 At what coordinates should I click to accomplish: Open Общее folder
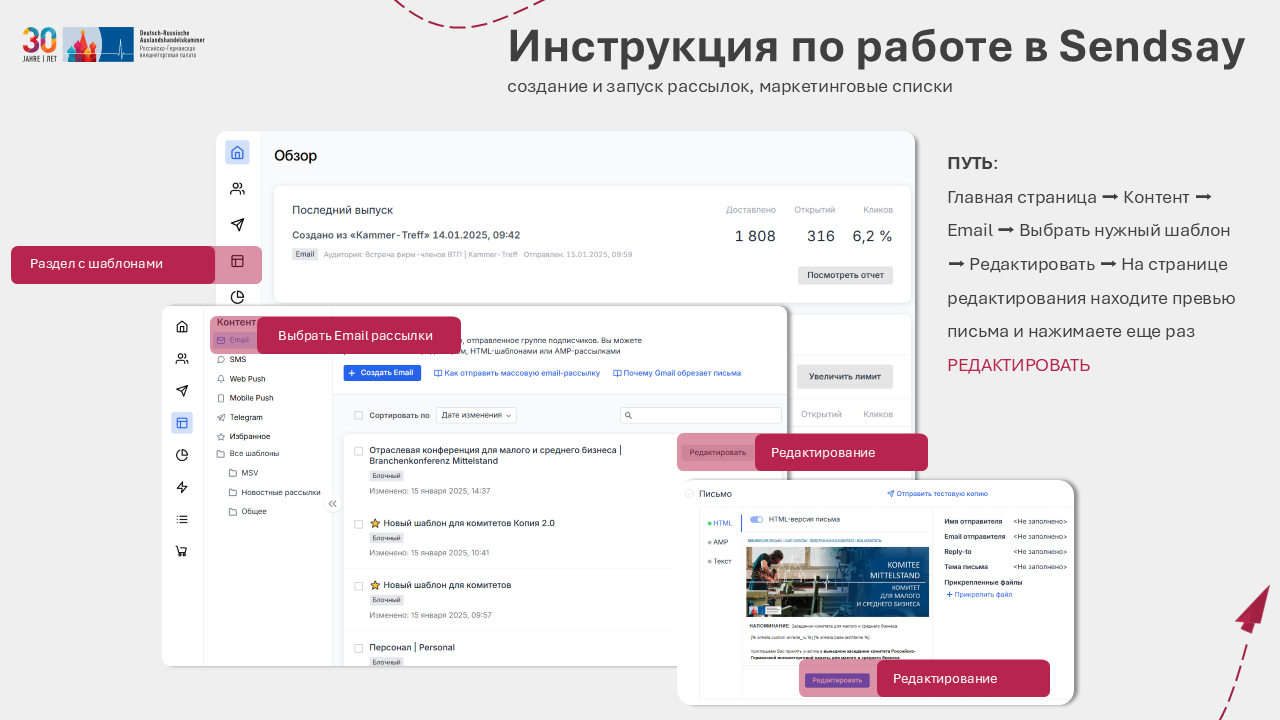pyautogui.click(x=254, y=511)
